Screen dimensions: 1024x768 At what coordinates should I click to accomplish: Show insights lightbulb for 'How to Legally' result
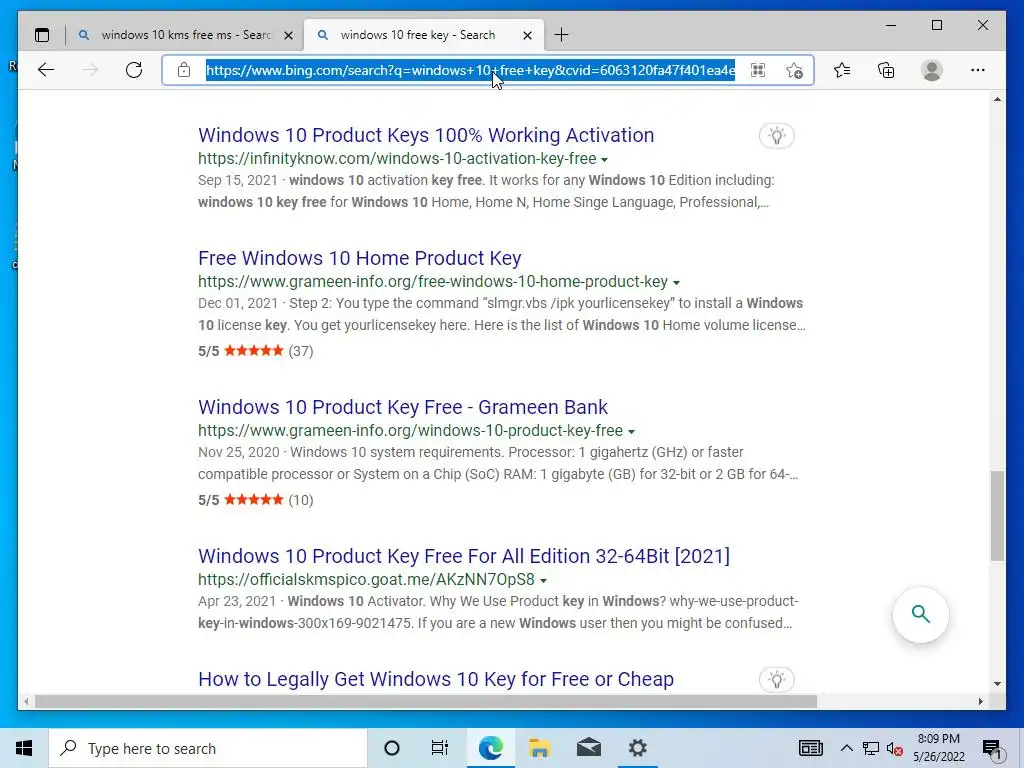point(776,680)
